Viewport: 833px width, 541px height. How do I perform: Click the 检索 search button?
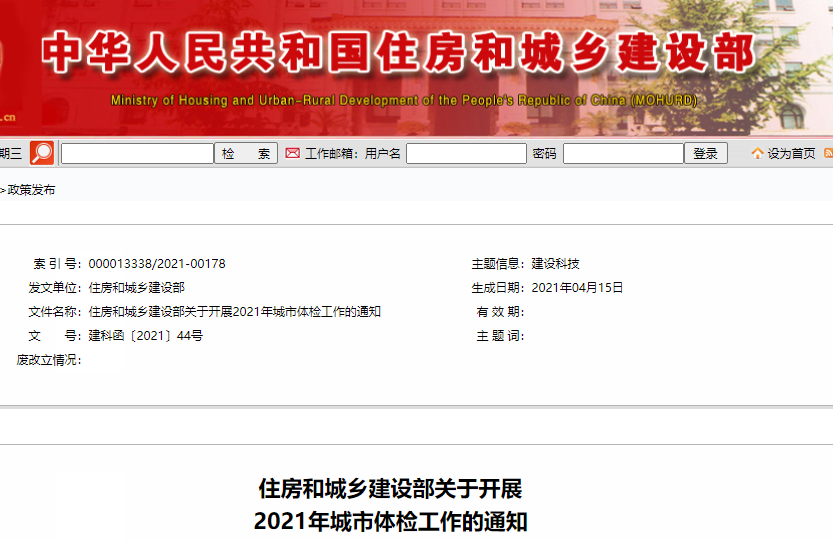(246, 154)
